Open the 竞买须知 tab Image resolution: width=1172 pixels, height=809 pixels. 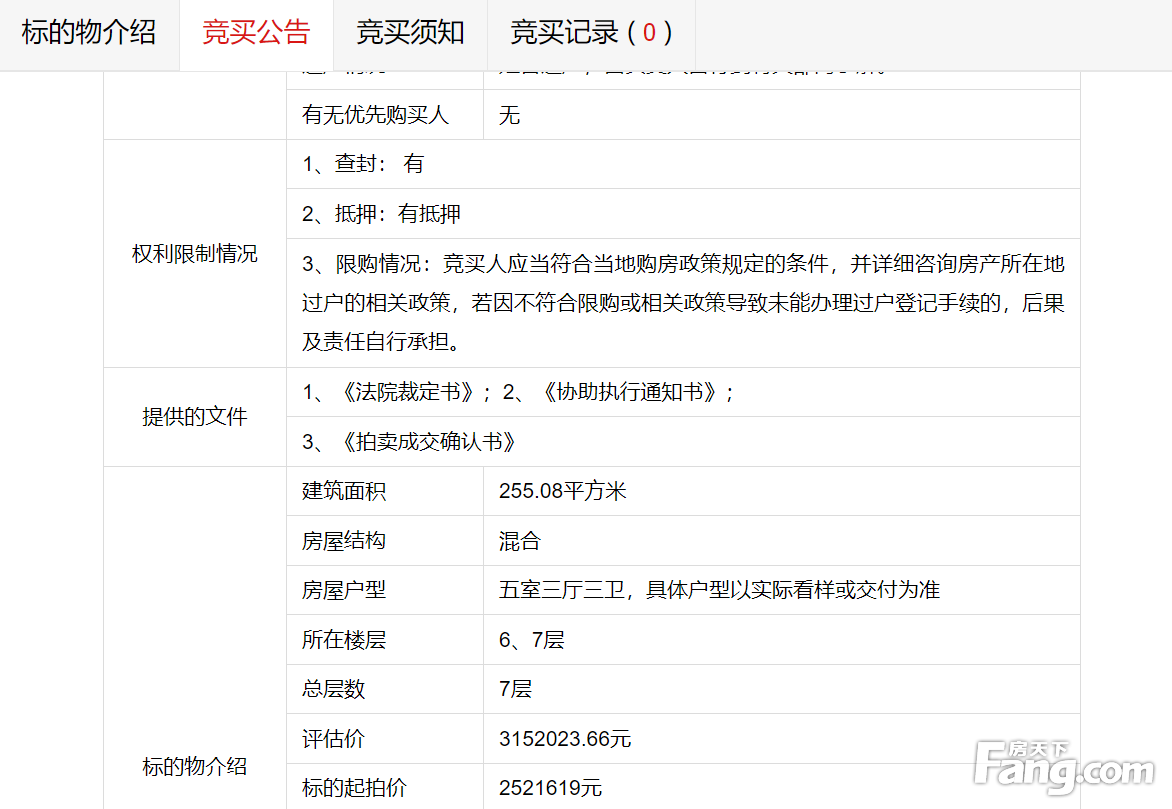point(410,33)
